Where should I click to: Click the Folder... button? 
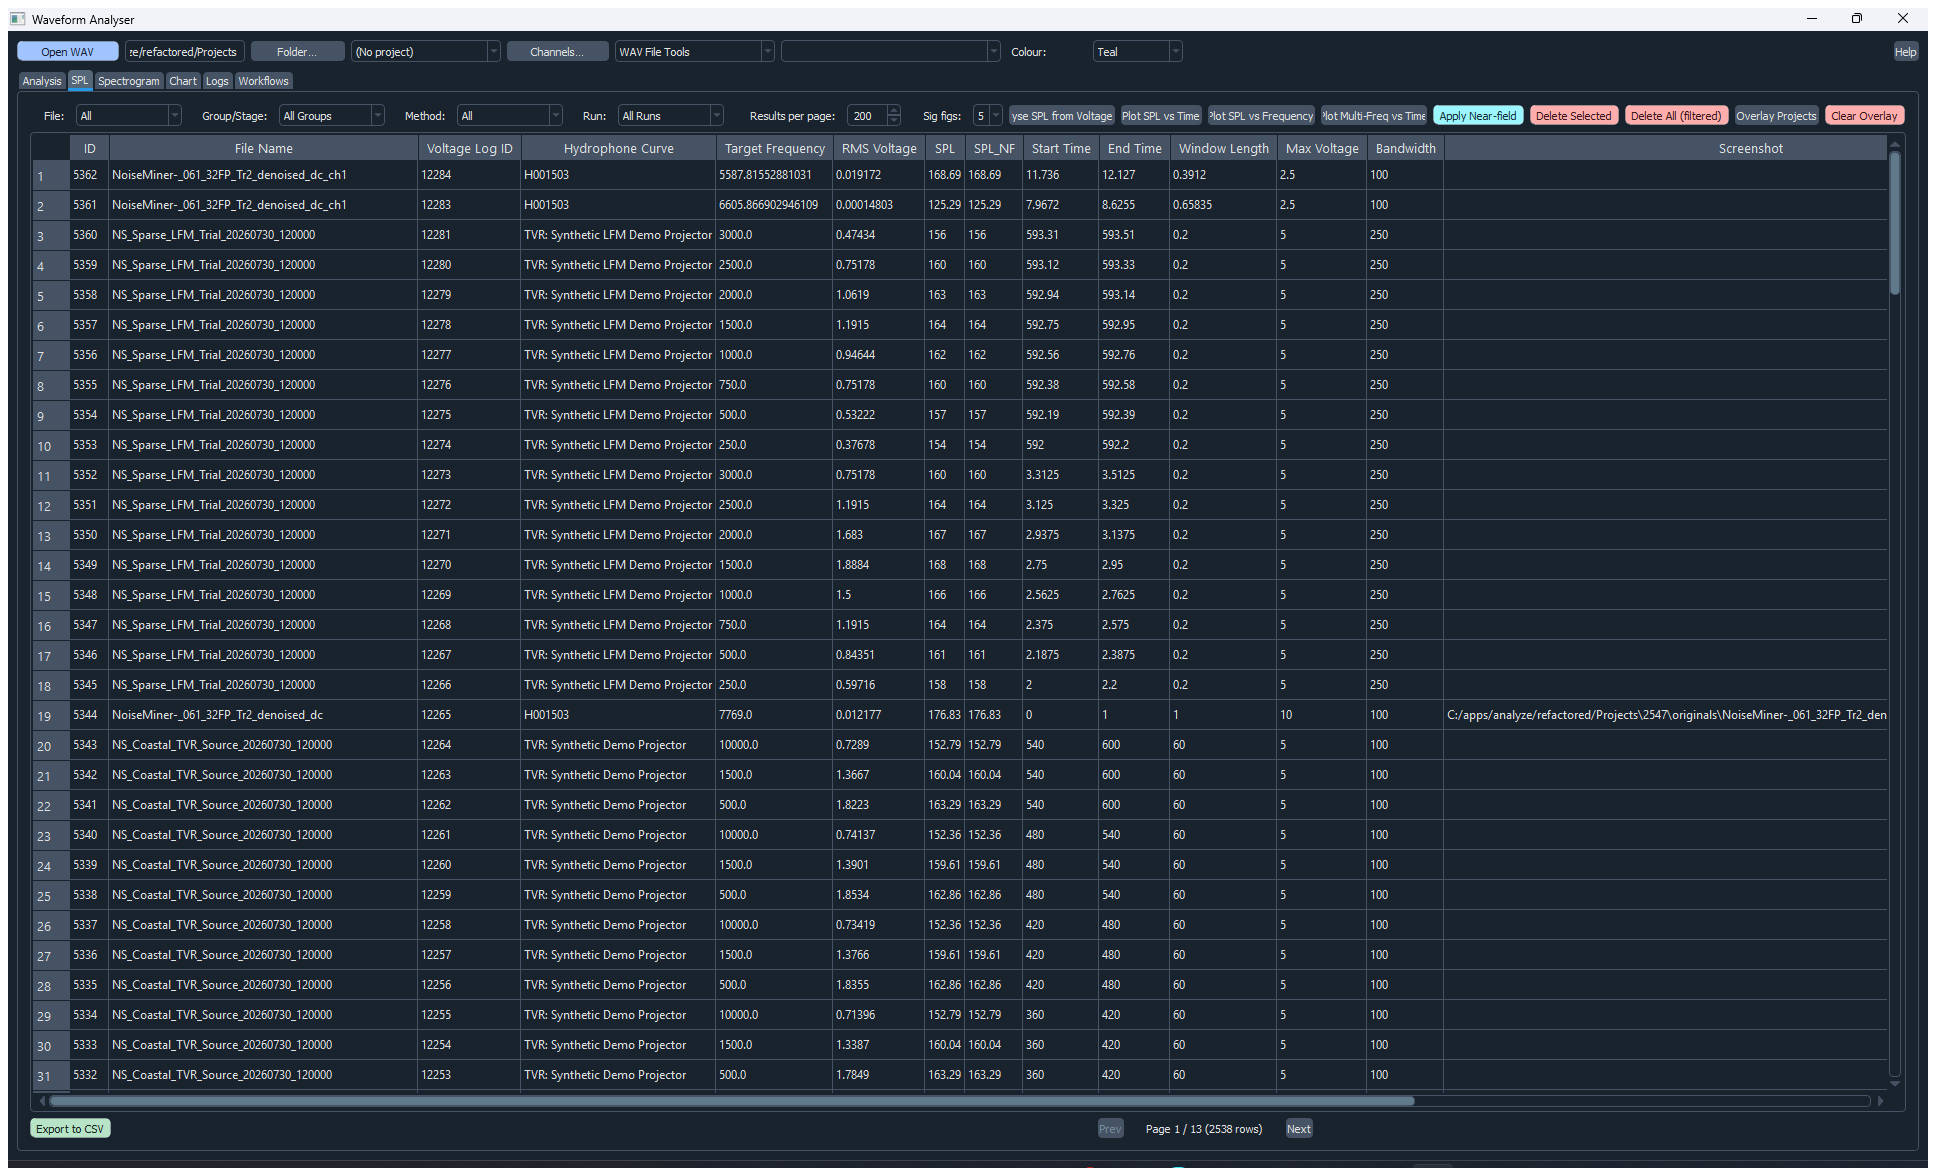[x=297, y=52]
